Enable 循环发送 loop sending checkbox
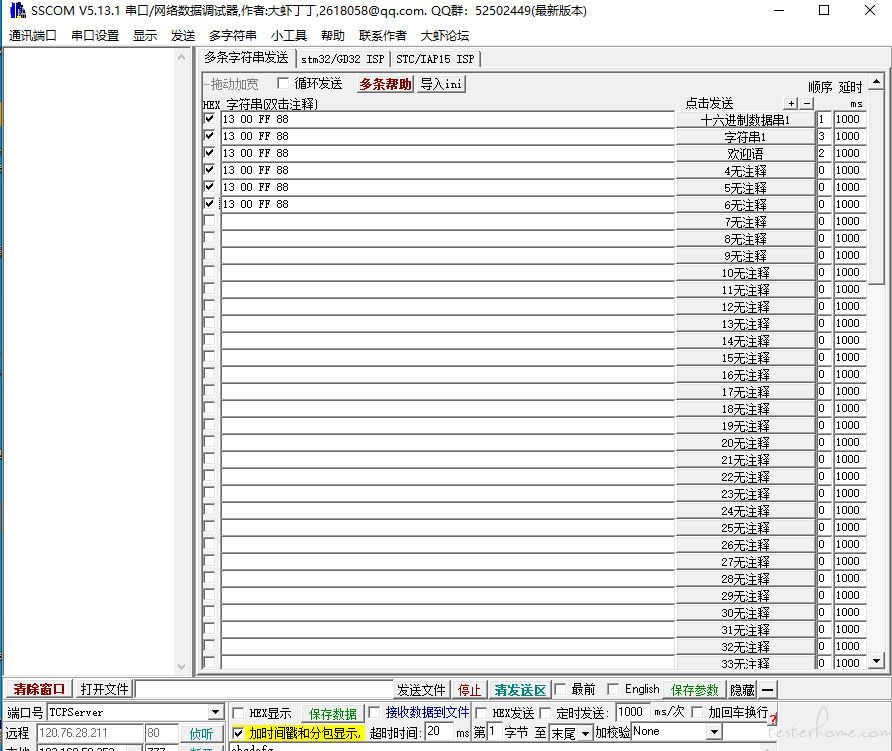 [x=283, y=84]
